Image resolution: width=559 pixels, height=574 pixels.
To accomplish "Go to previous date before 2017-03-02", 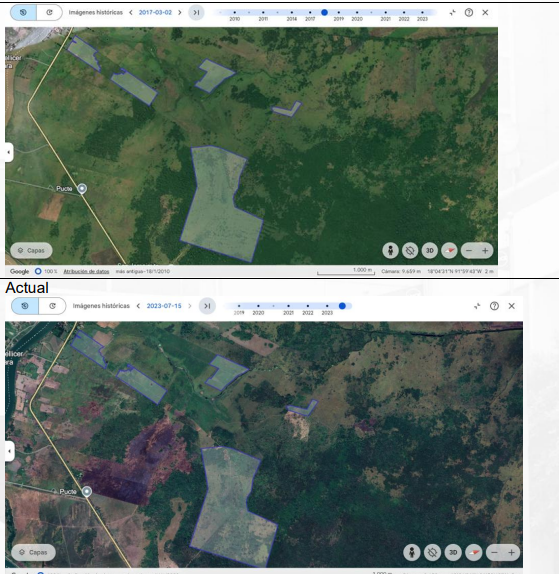I will pos(131,12).
